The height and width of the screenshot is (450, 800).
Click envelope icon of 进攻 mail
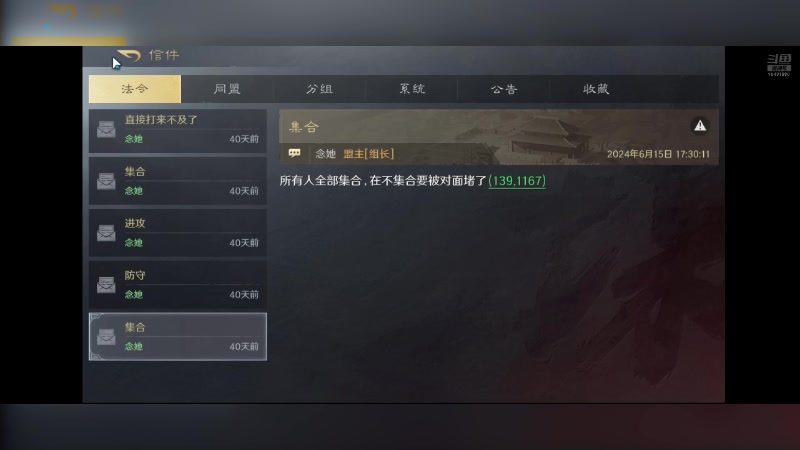[x=106, y=233]
